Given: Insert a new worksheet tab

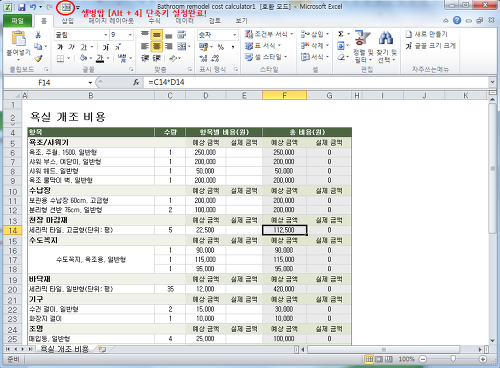Looking at the screenshot, I should (102, 349).
